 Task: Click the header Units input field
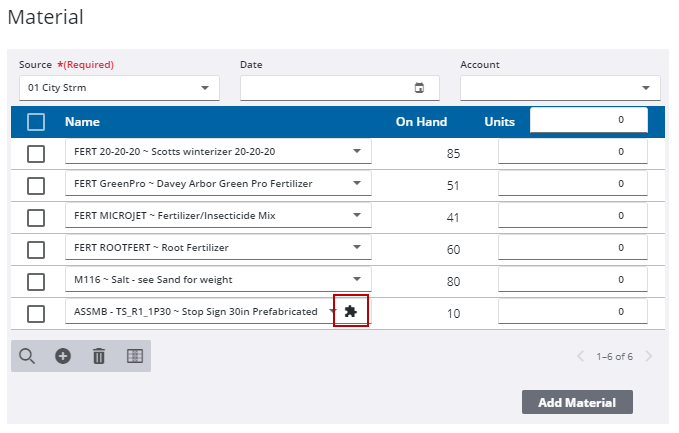[x=588, y=120]
